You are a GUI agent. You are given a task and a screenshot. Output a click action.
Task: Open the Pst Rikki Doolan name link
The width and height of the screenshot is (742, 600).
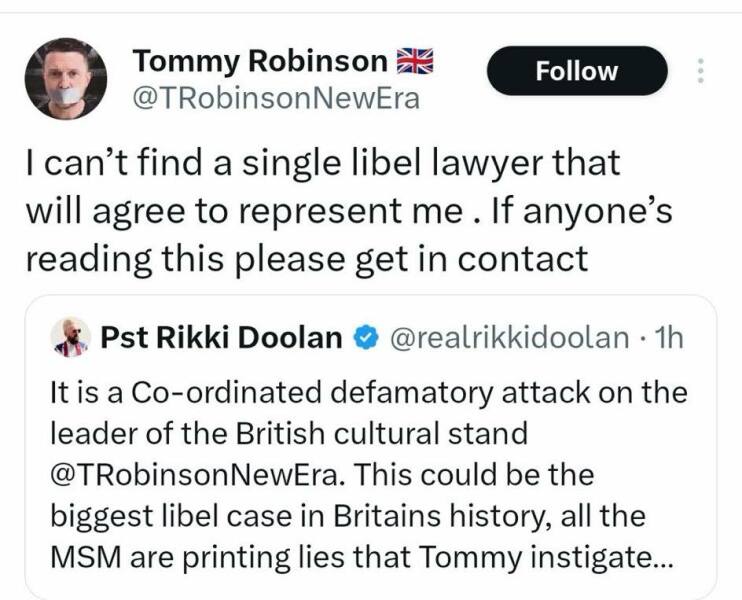click(221, 339)
